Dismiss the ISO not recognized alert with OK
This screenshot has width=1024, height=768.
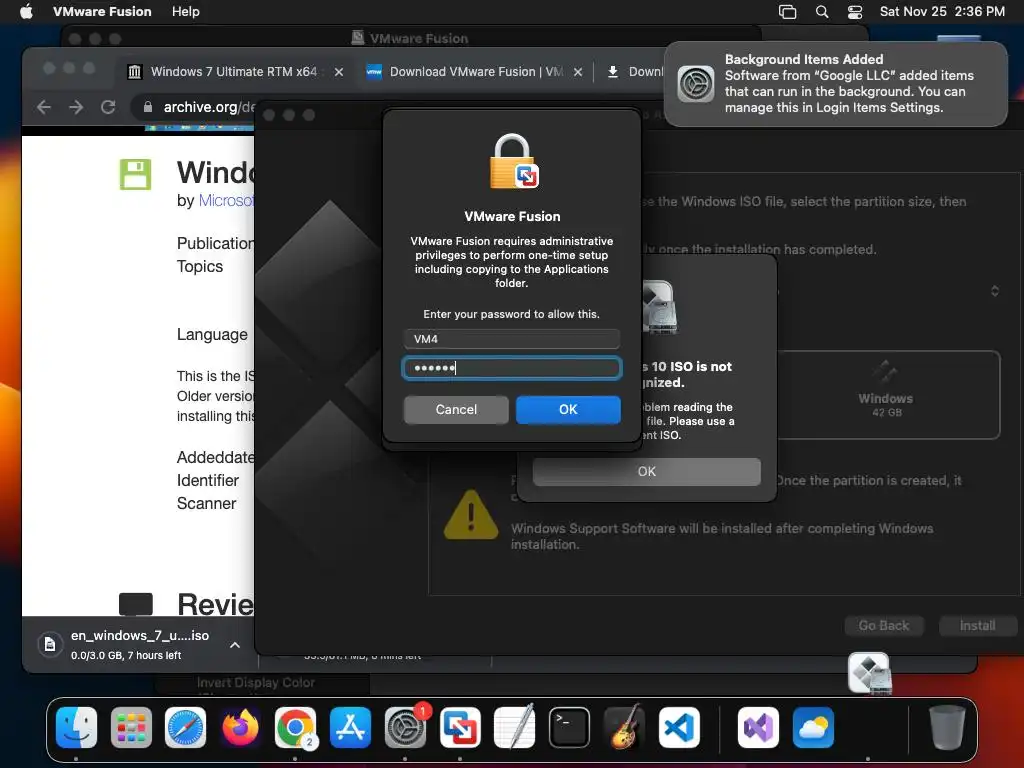pos(647,472)
